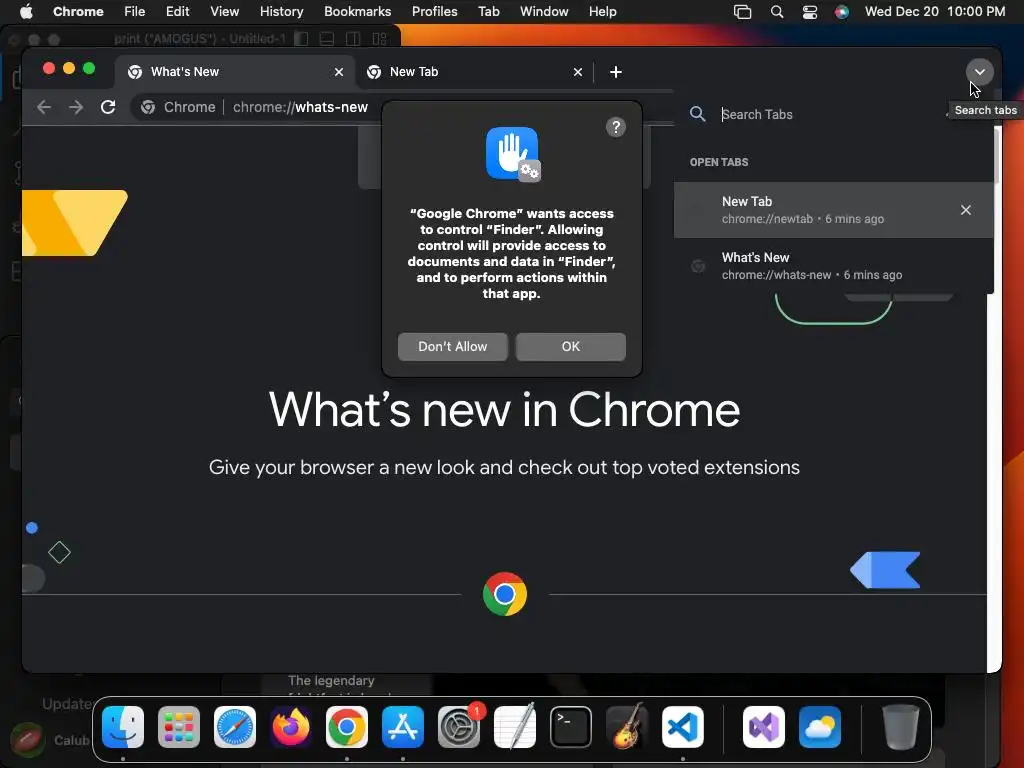Open the Weather app from the Dock
Image resolution: width=1024 pixels, height=768 pixels.
[820, 727]
